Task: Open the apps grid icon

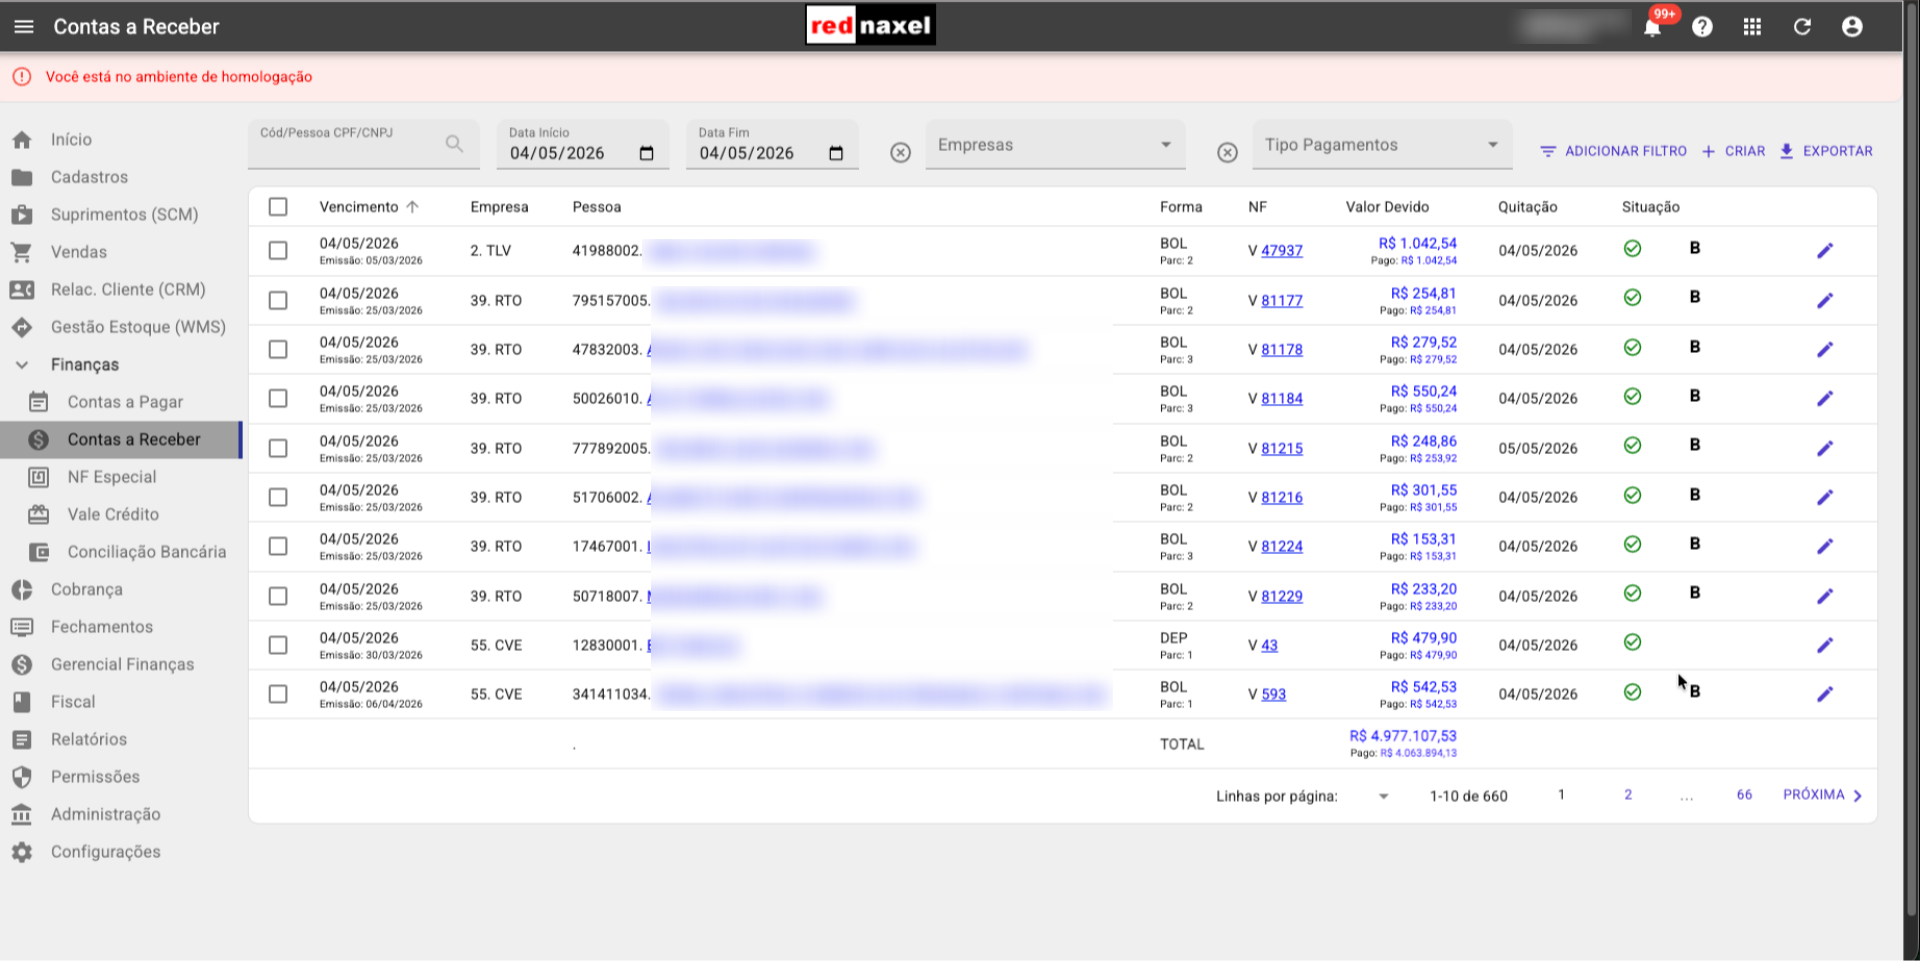Action: coord(1752,27)
